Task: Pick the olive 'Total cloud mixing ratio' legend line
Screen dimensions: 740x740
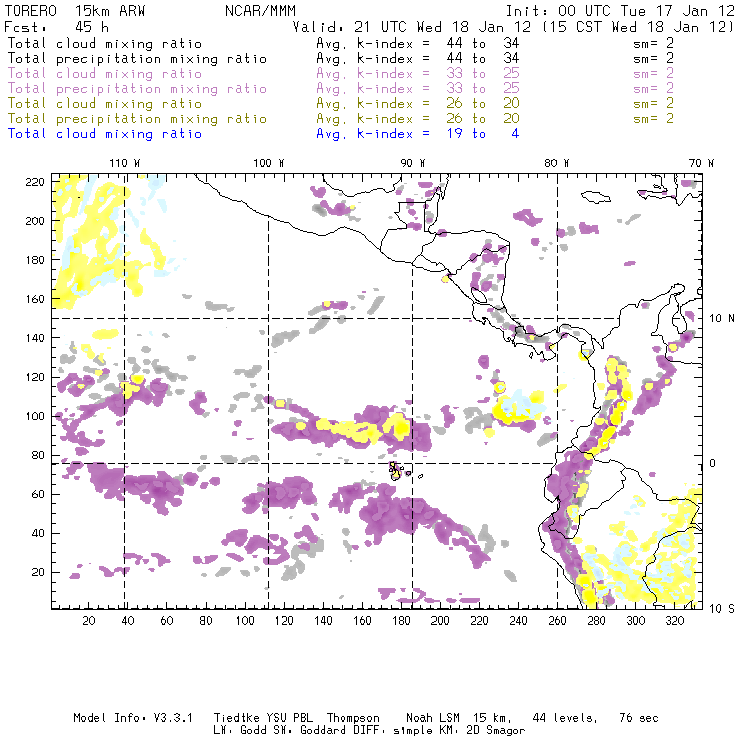Action: [x=105, y=104]
